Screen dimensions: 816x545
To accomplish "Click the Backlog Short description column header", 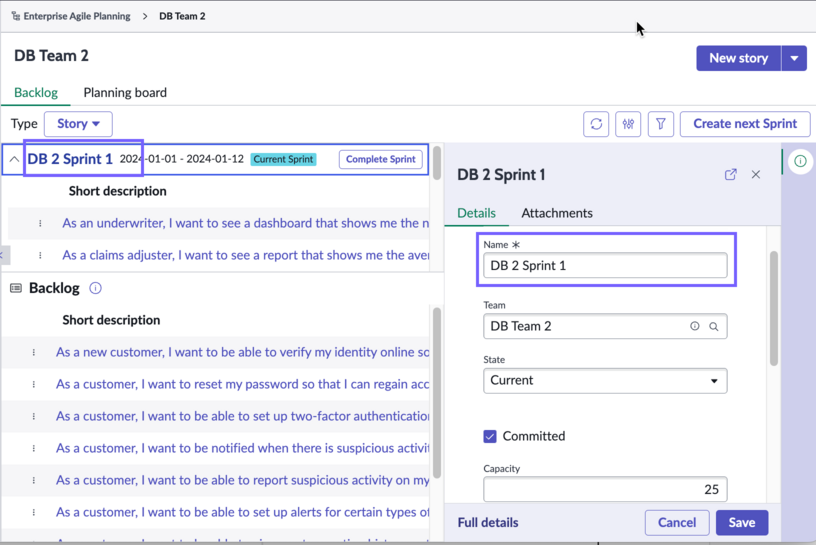I will point(111,320).
